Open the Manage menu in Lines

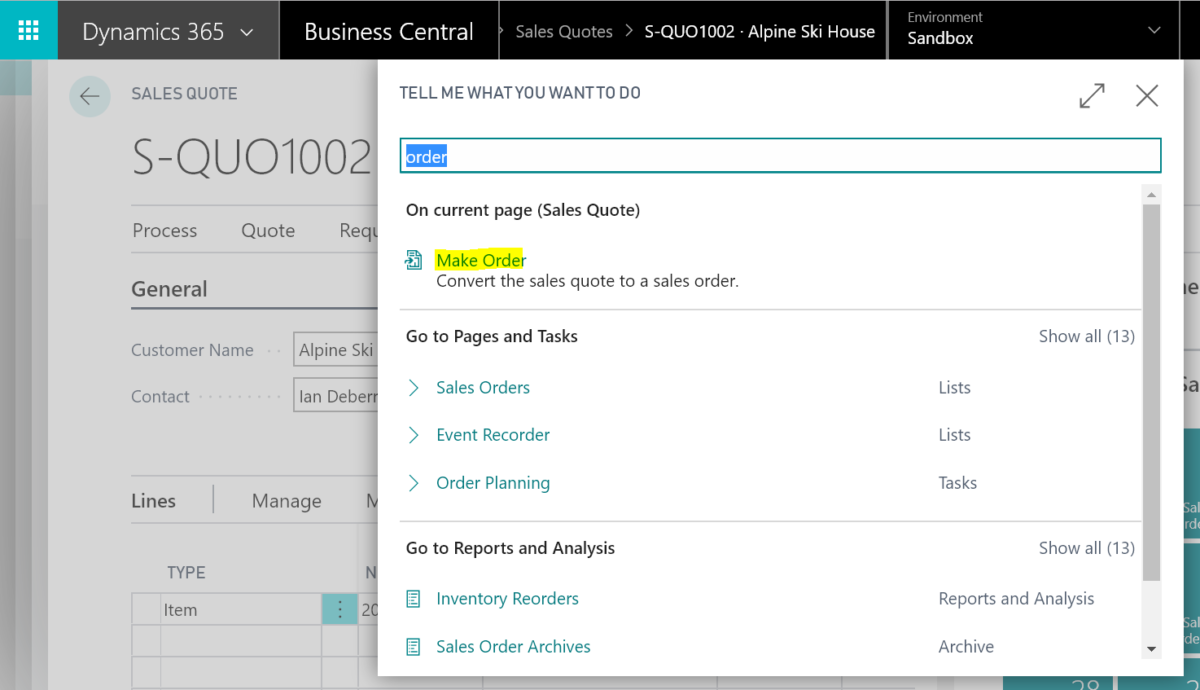[287, 501]
